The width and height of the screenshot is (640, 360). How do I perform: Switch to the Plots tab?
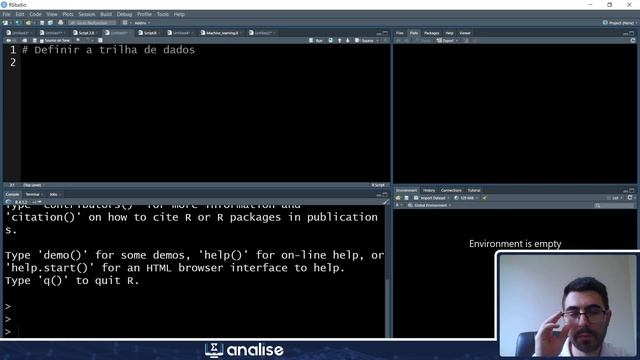coord(414,33)
